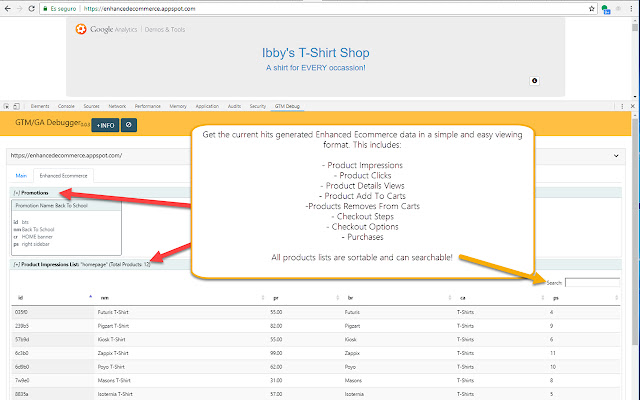Click the clear button beside +INFO
Screen dimensions: 640x400
(129, 124)
